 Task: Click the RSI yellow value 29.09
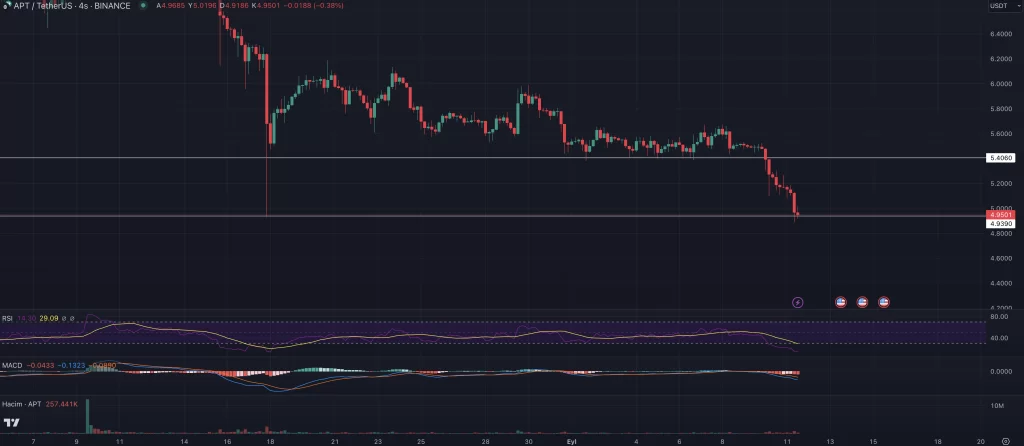[x=49, y=318]
